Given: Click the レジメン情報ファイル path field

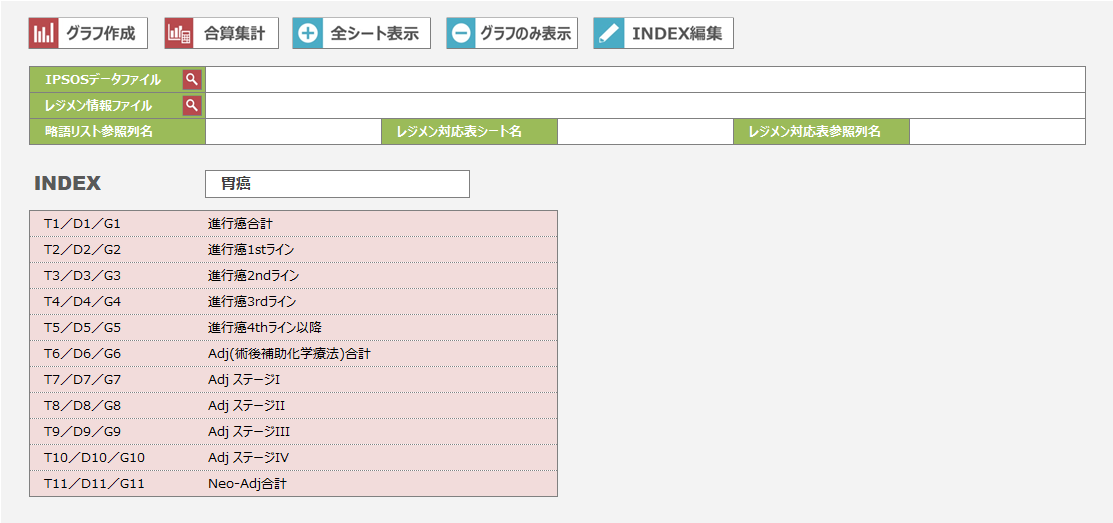Looking at the screenshot, I should click(644, 106).
